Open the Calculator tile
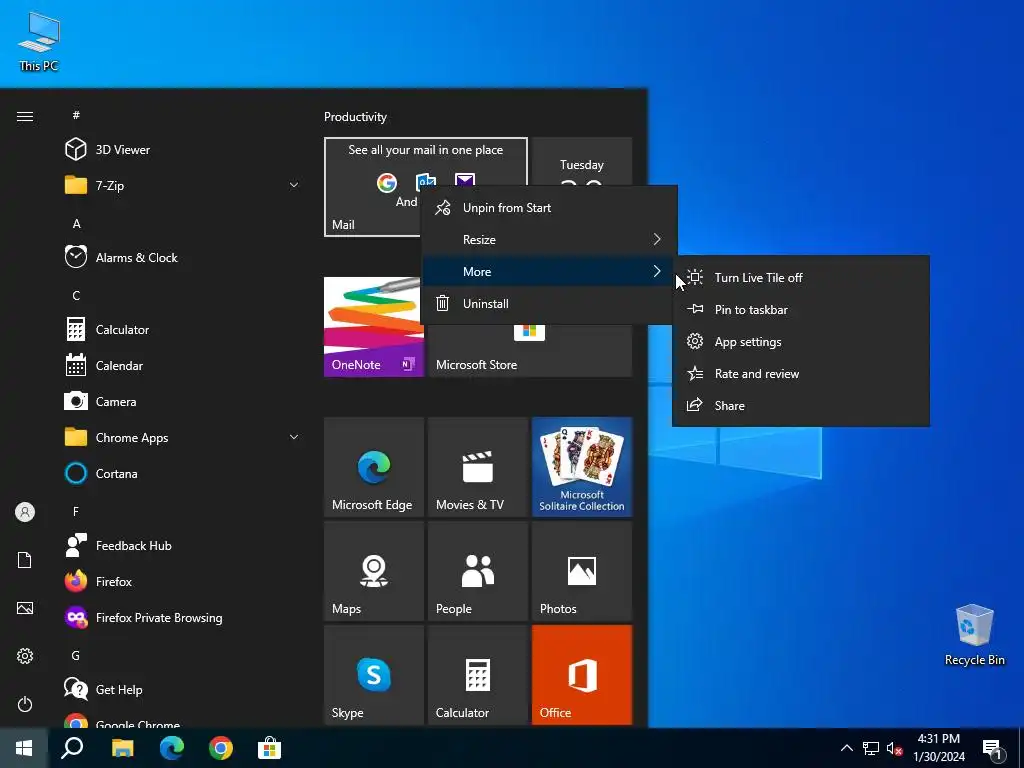Image resolution: width=1024 pixels, height=768 pixels. [x=477, y=675]
